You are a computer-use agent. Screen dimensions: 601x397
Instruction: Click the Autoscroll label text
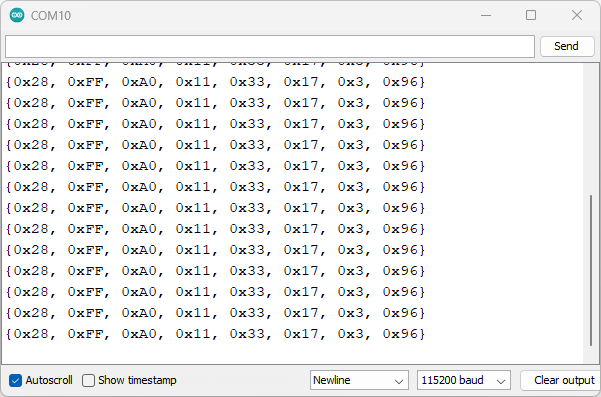tap(49, 380)
